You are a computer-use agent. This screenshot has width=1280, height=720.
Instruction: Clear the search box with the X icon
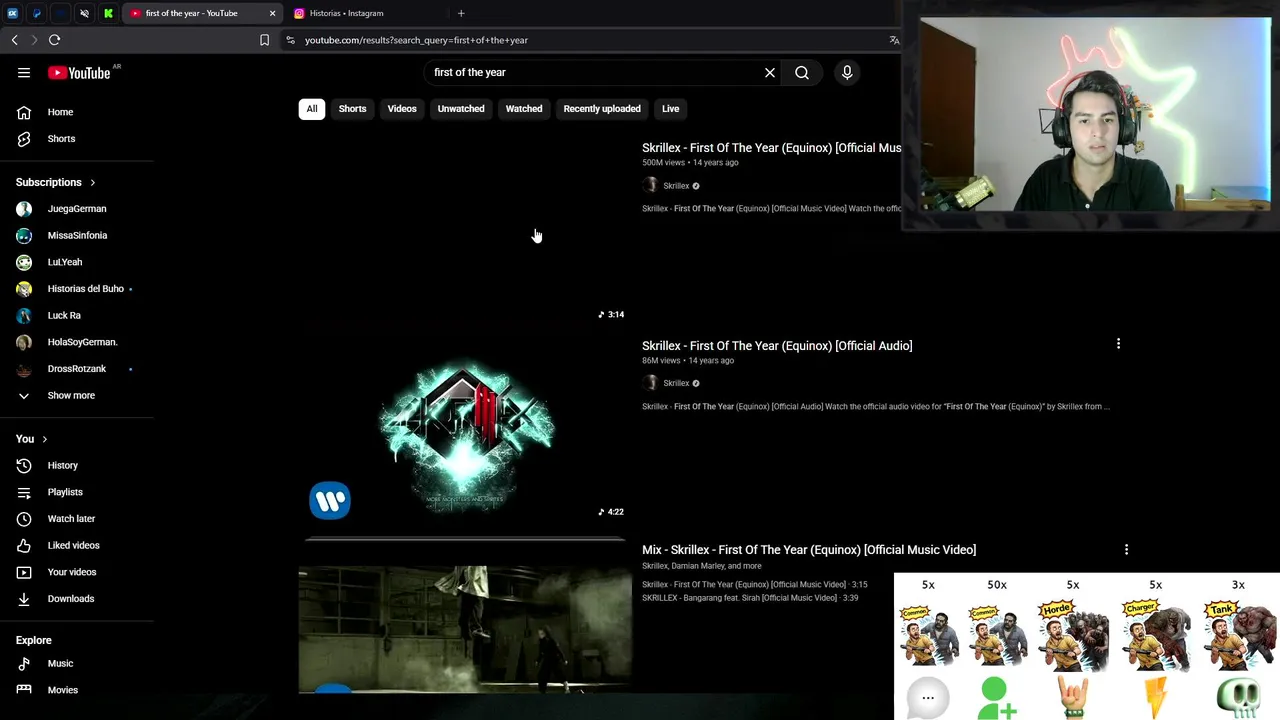(x=770, y=72)
